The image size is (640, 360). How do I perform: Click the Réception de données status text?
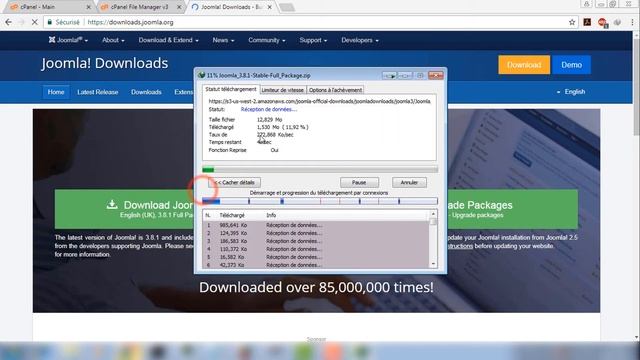[269, 109]
